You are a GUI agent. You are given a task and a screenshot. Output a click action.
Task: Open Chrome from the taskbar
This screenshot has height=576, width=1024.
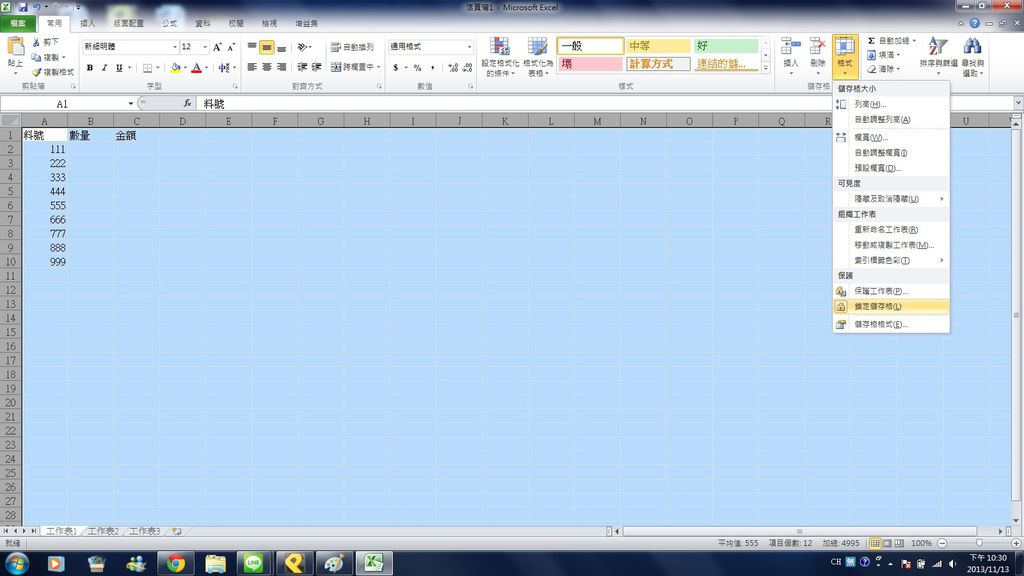click(175, 563)
